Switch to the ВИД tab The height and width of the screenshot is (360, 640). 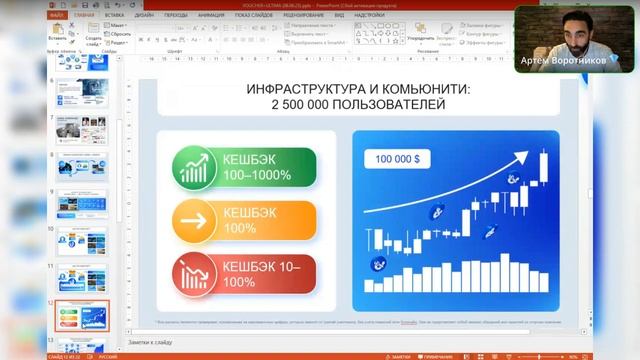pos(339,15)
